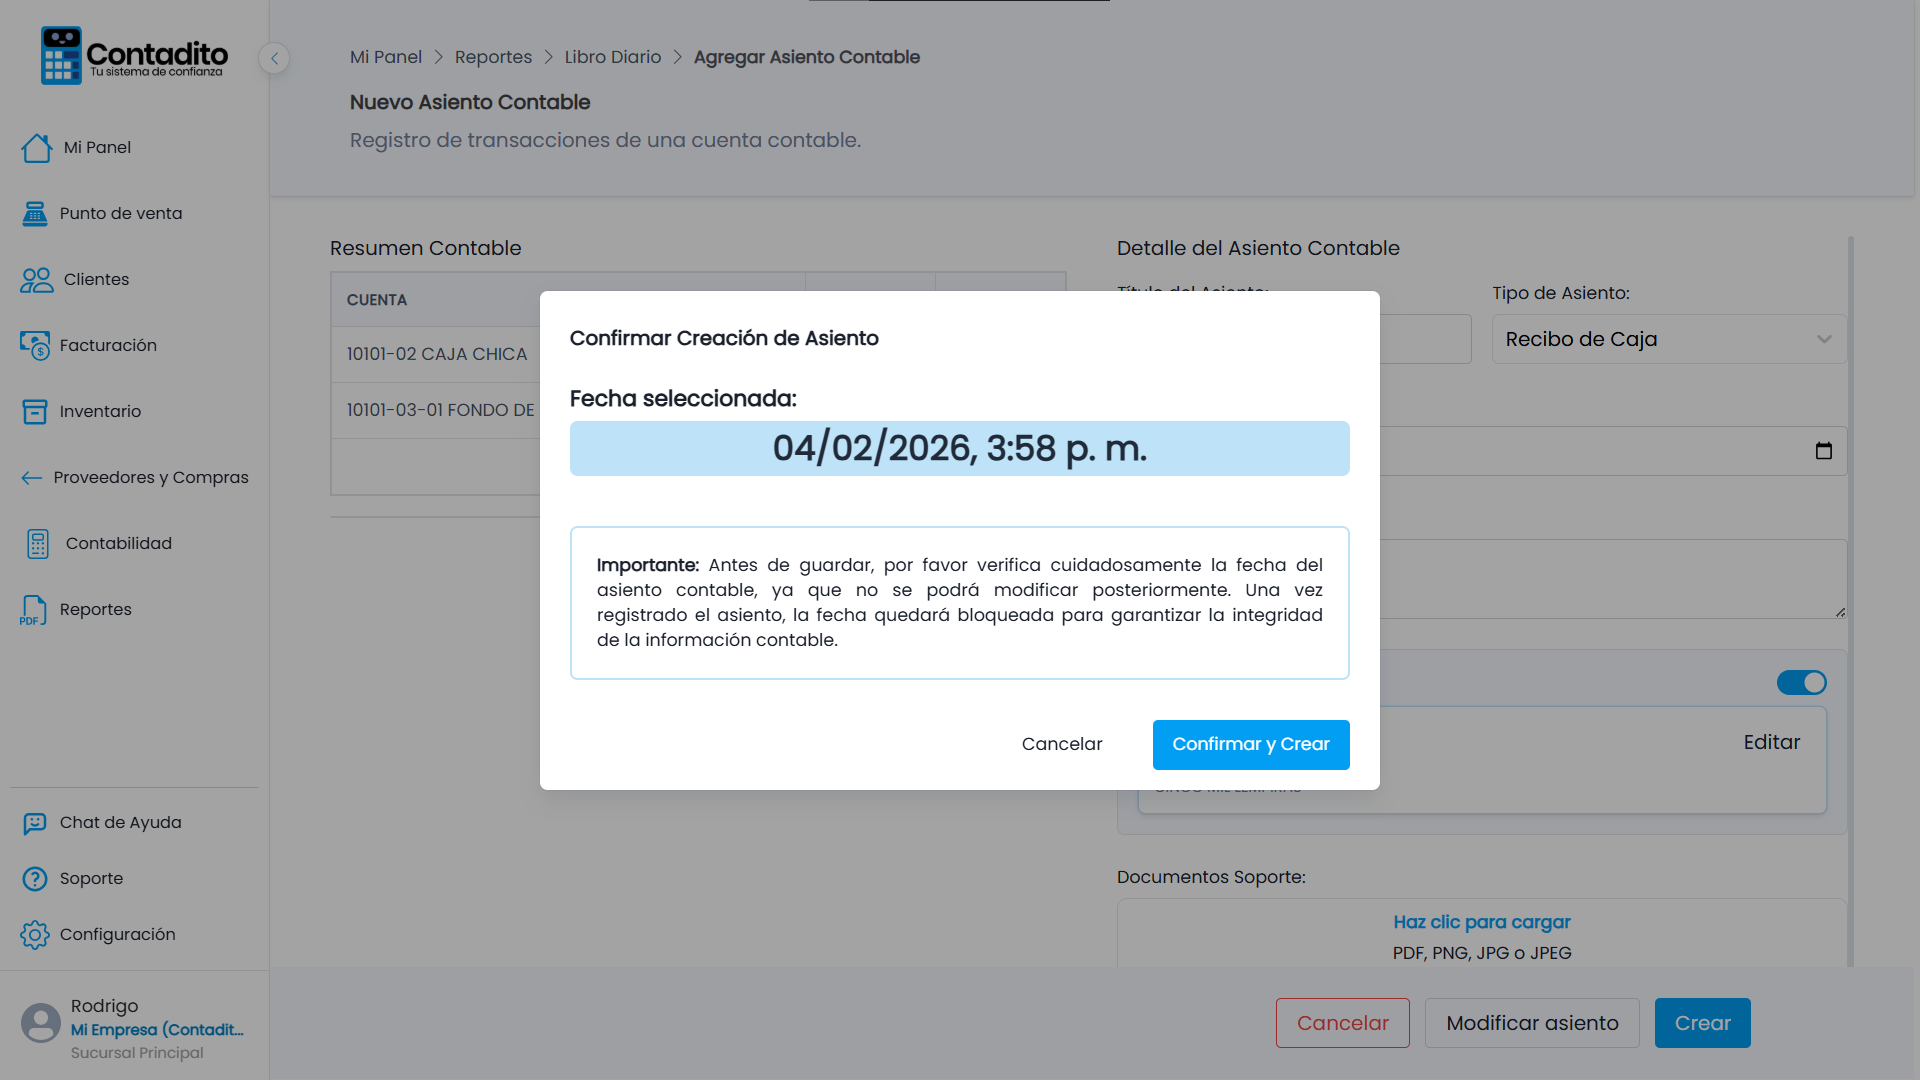Click the Contadito calculator logo icon

[61, 56]
